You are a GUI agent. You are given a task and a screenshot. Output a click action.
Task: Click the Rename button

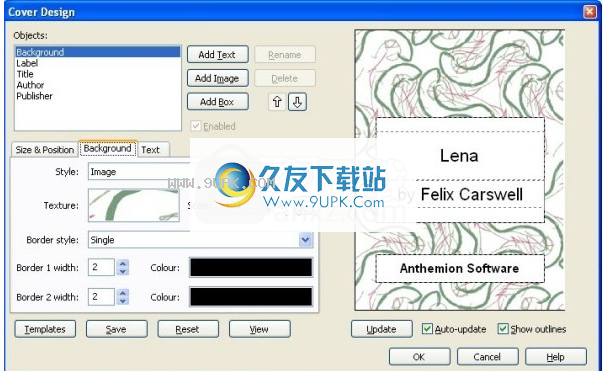point(285,55)
